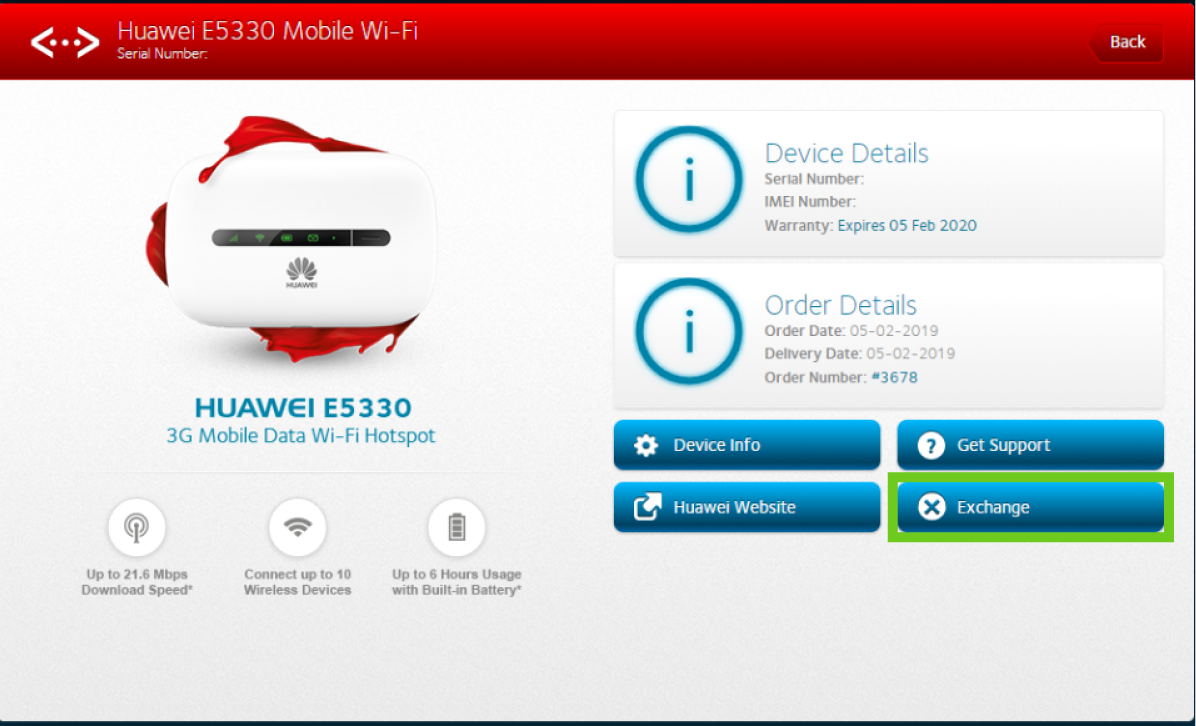Click the order number #3678 link
This screenshot has width=1196, height=726.
pyautogui.click(x=892, y=377)
